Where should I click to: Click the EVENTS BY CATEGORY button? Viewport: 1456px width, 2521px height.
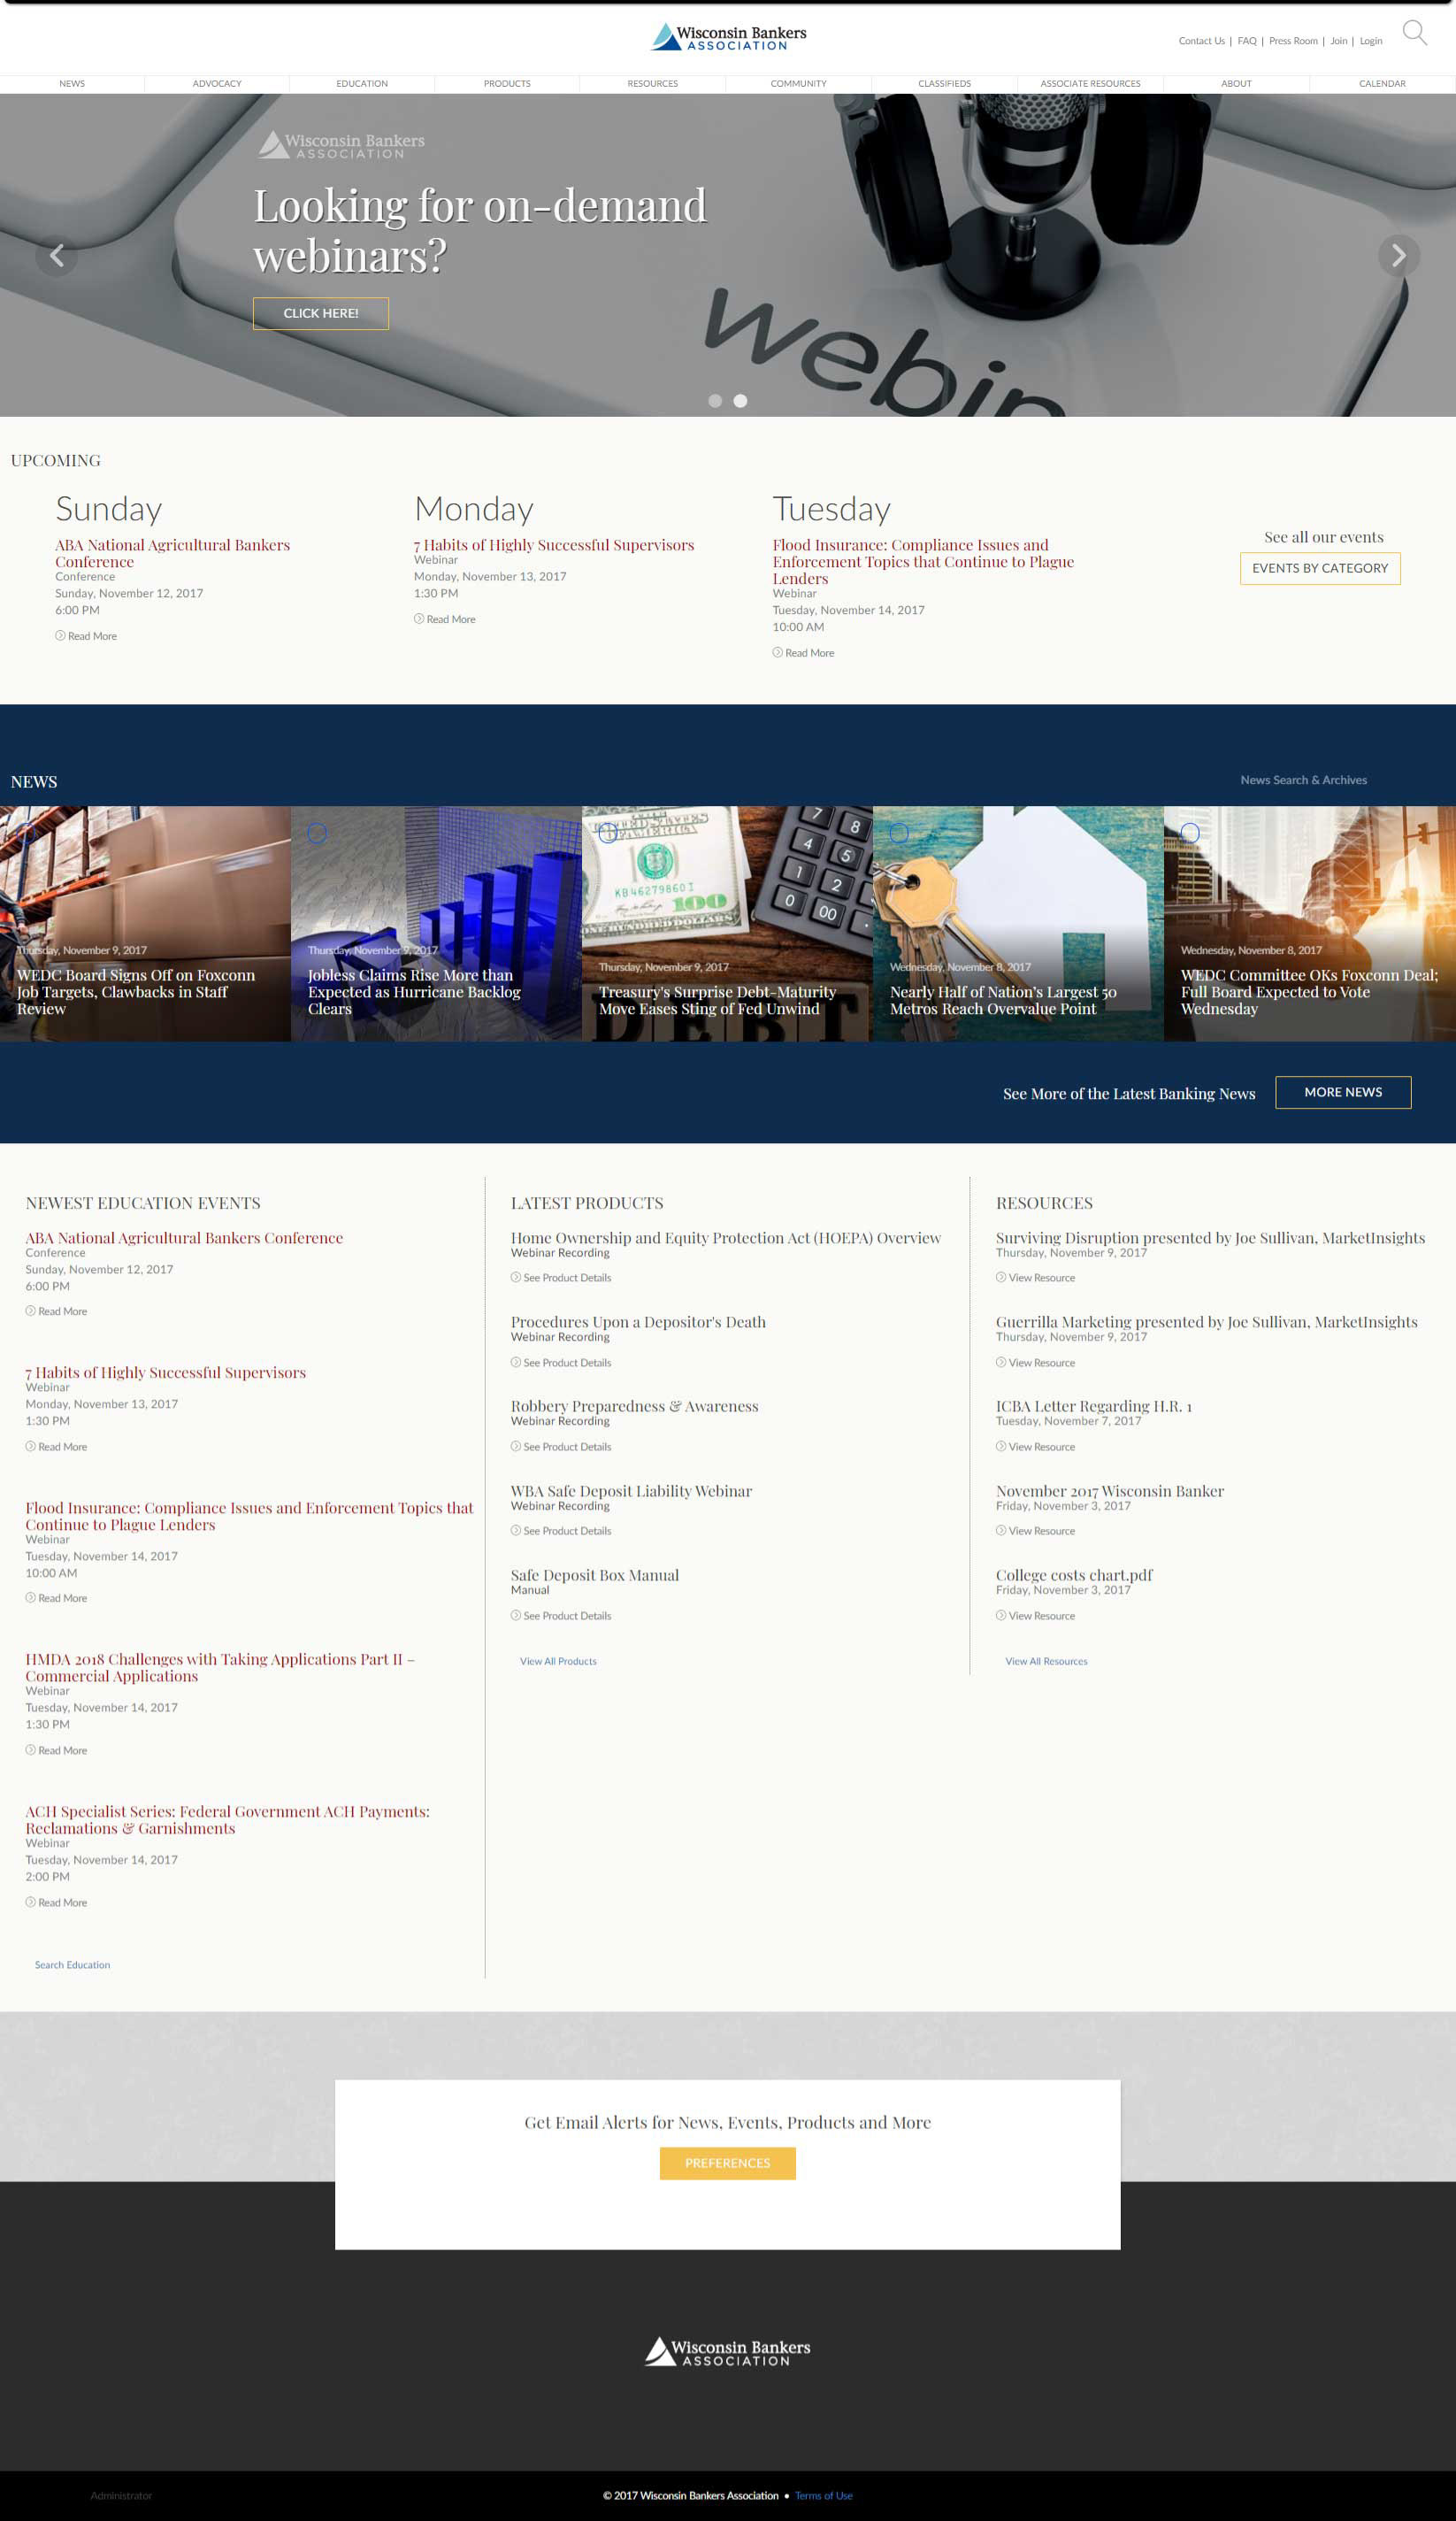pyautogui.click(x=1320, y=568)
